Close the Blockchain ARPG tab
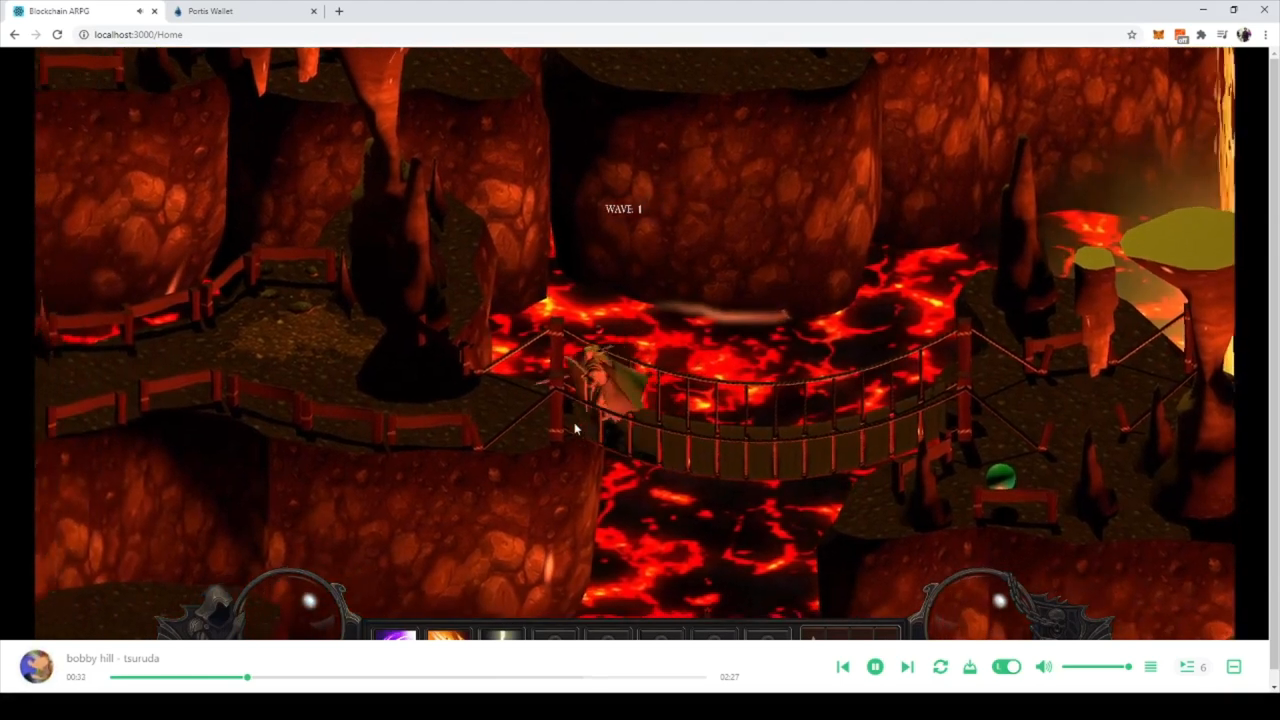Image resolution: width=1280 pixels, height=720 pixels. click(154, 11)
